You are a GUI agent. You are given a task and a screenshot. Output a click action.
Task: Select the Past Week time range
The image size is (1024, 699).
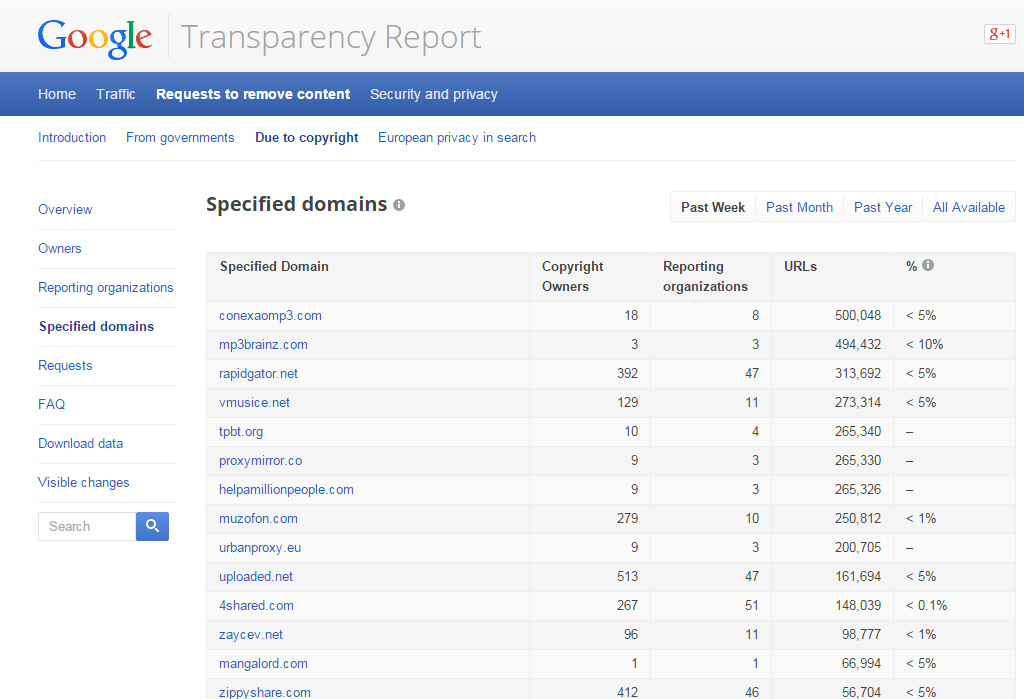(713, 207)
